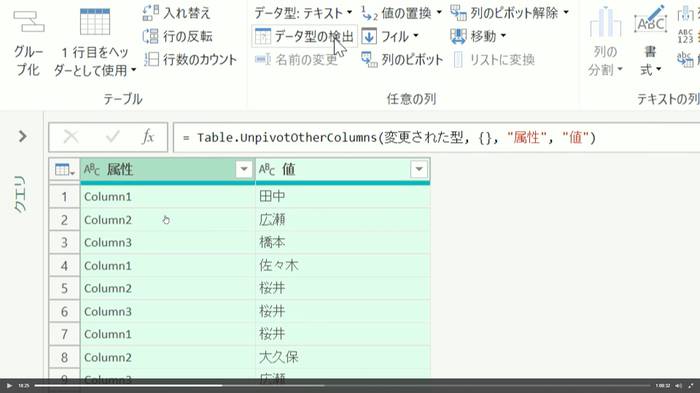This screenshot has height=393, width=700.
Task: Click cell 広瀬 in row 2
Action: point(343,220)
